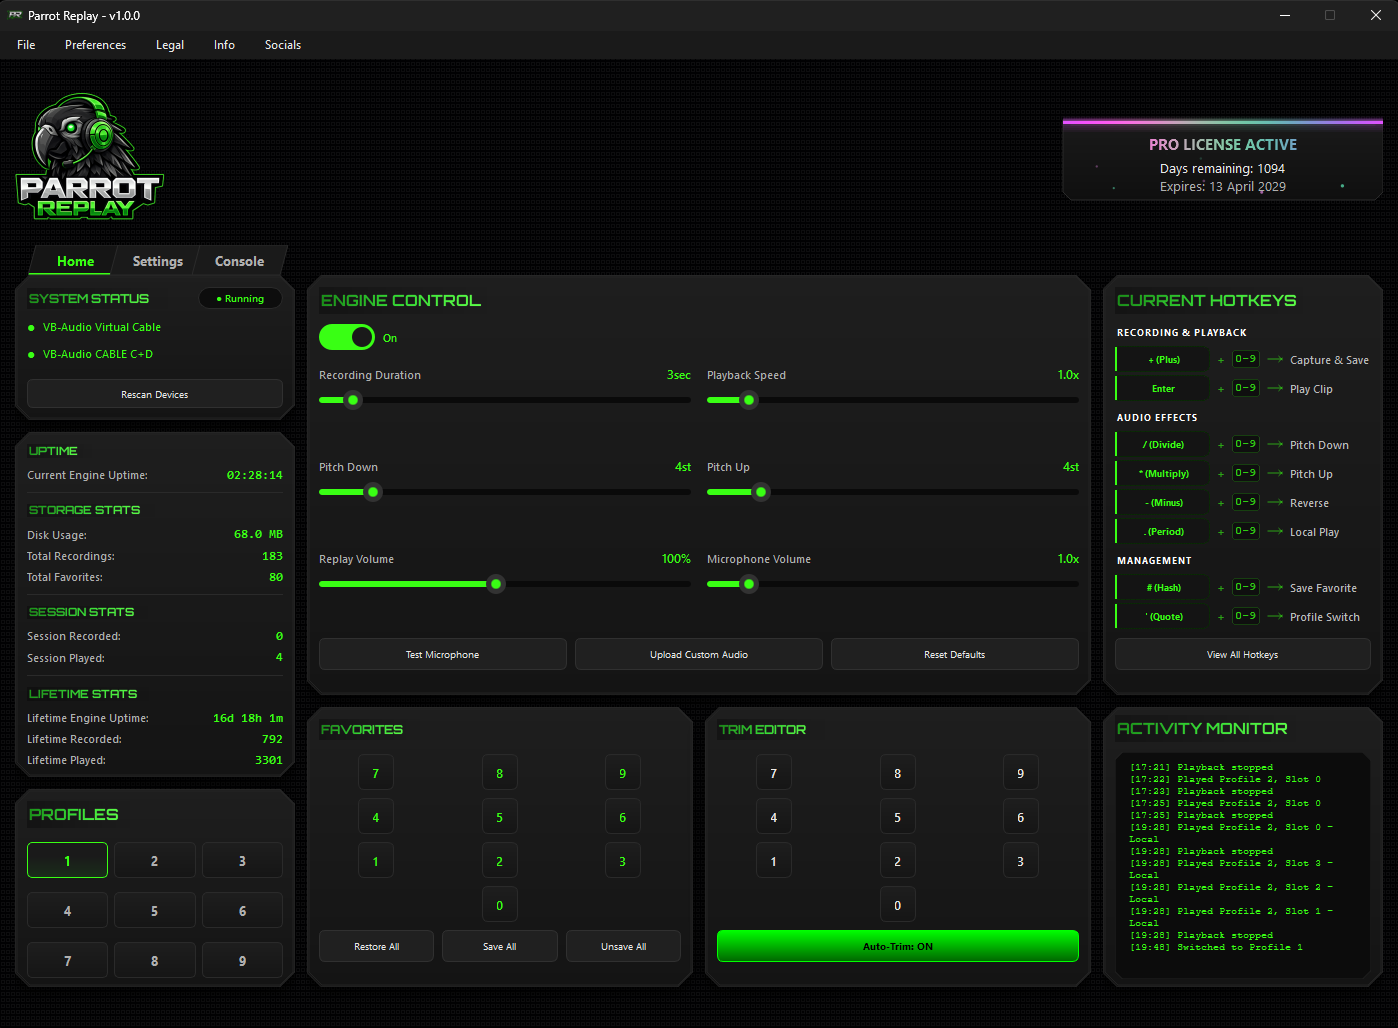Switch to the Console tab
Screen dimensions: 1398x1028
[239, 261]
